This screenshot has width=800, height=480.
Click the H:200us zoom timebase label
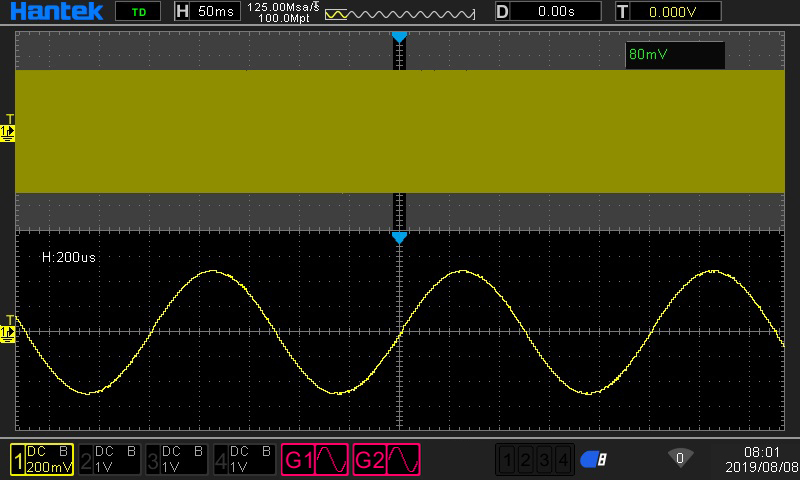pyautogui.click(x=68, y=257)
